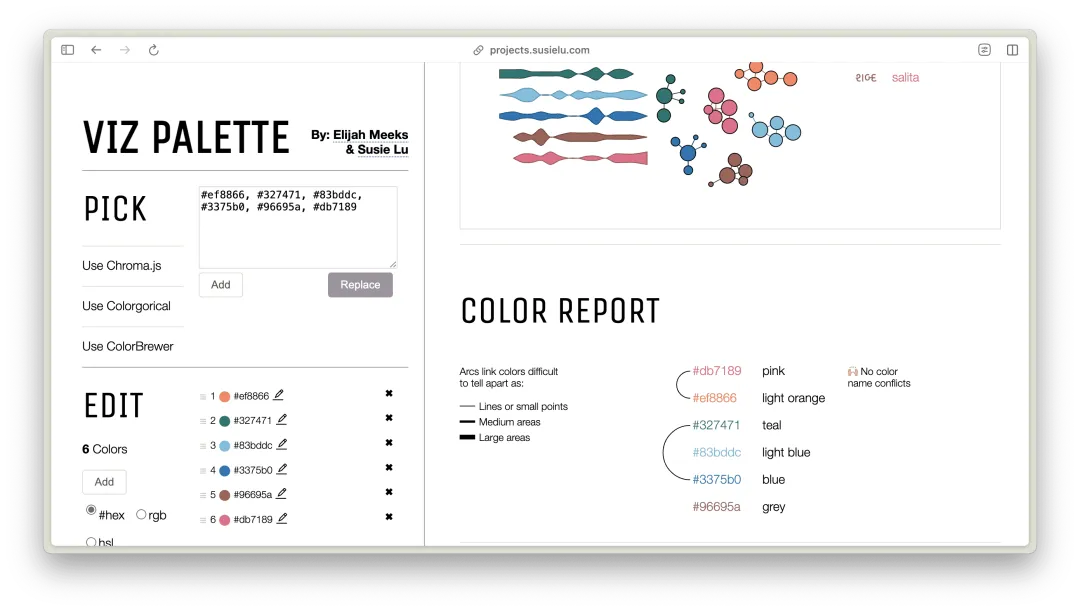Open Use ColorBrewer option
This screenshot has height=611, width=1080.
pos(127,346)
